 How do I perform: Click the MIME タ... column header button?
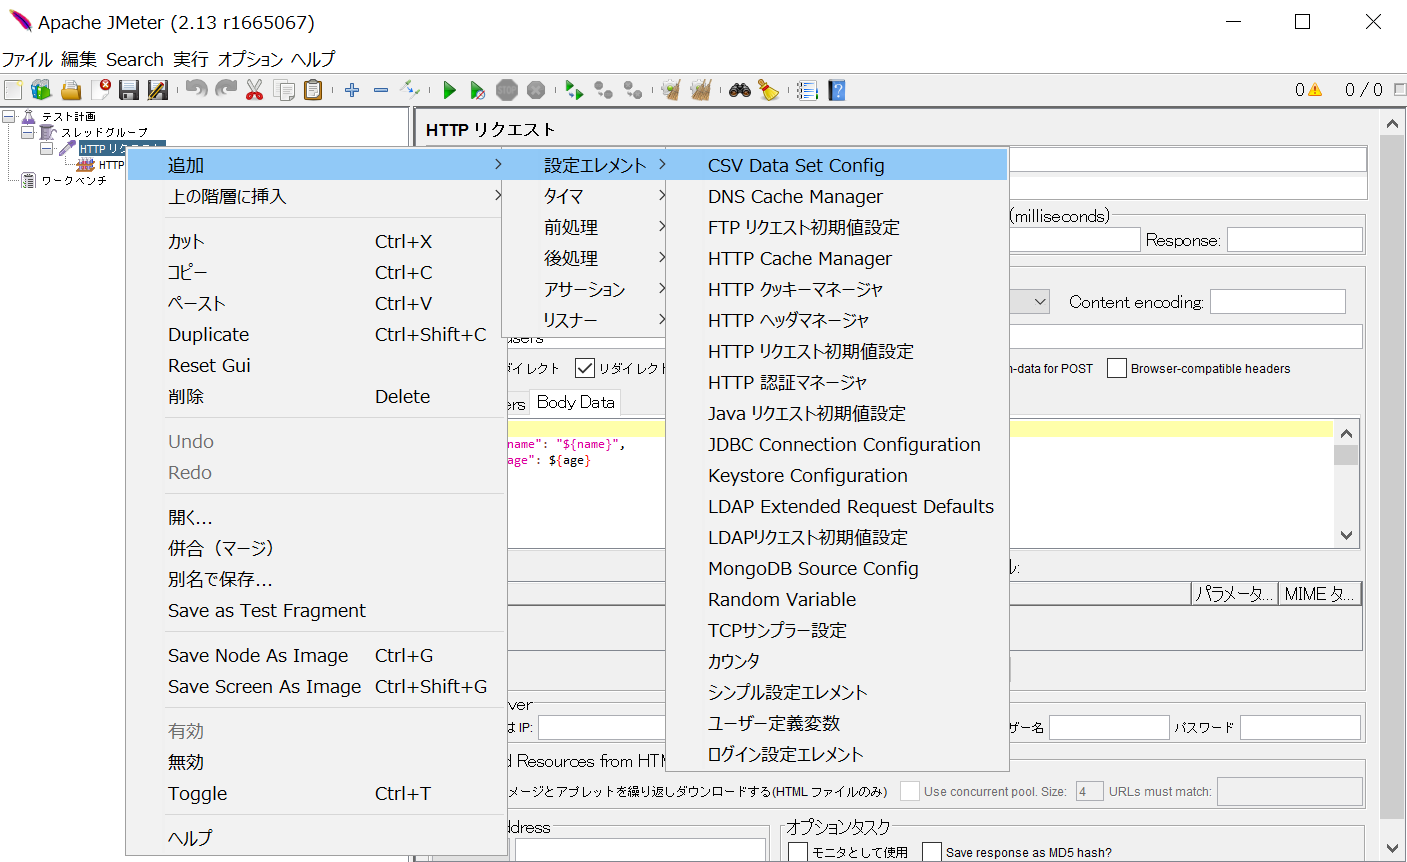(1319, 594)
